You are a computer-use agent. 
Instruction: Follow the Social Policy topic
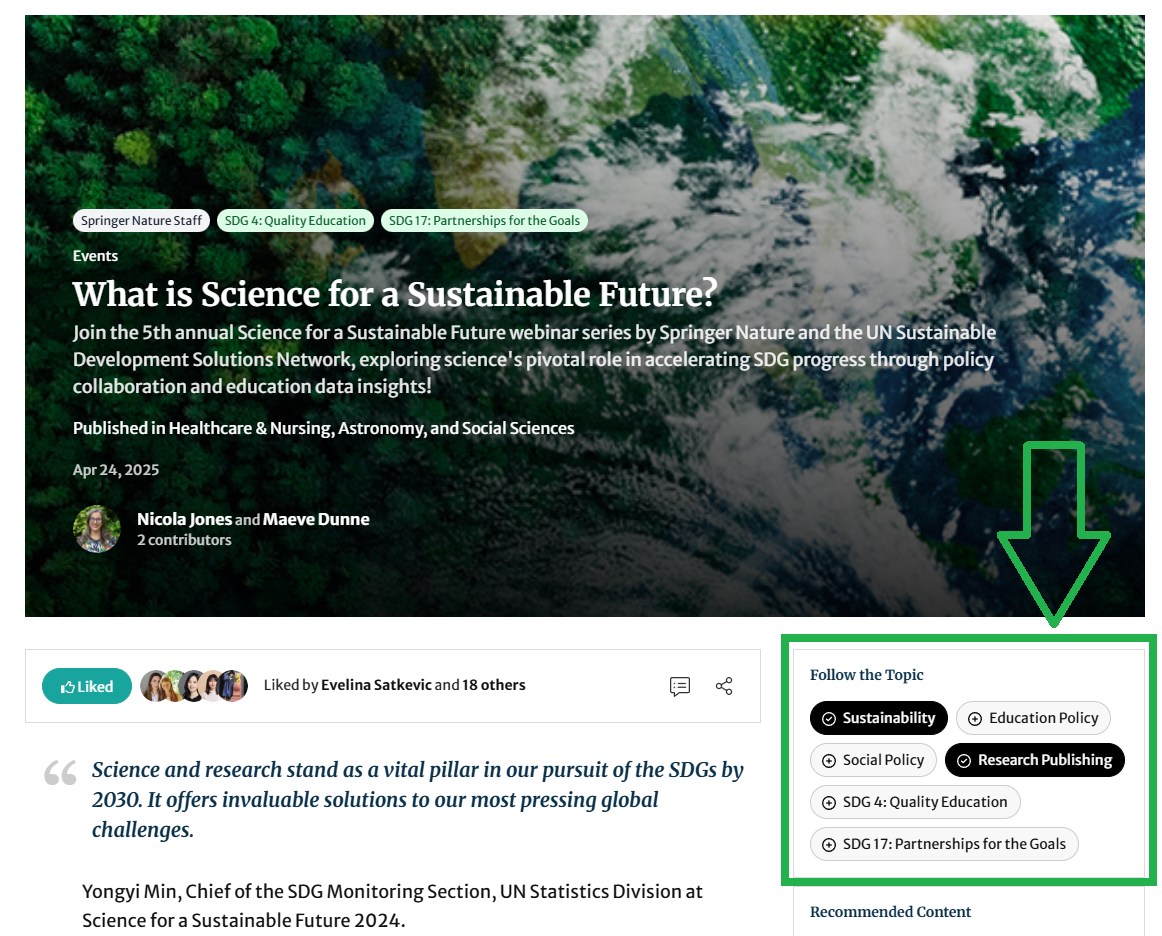click(873, 760)
